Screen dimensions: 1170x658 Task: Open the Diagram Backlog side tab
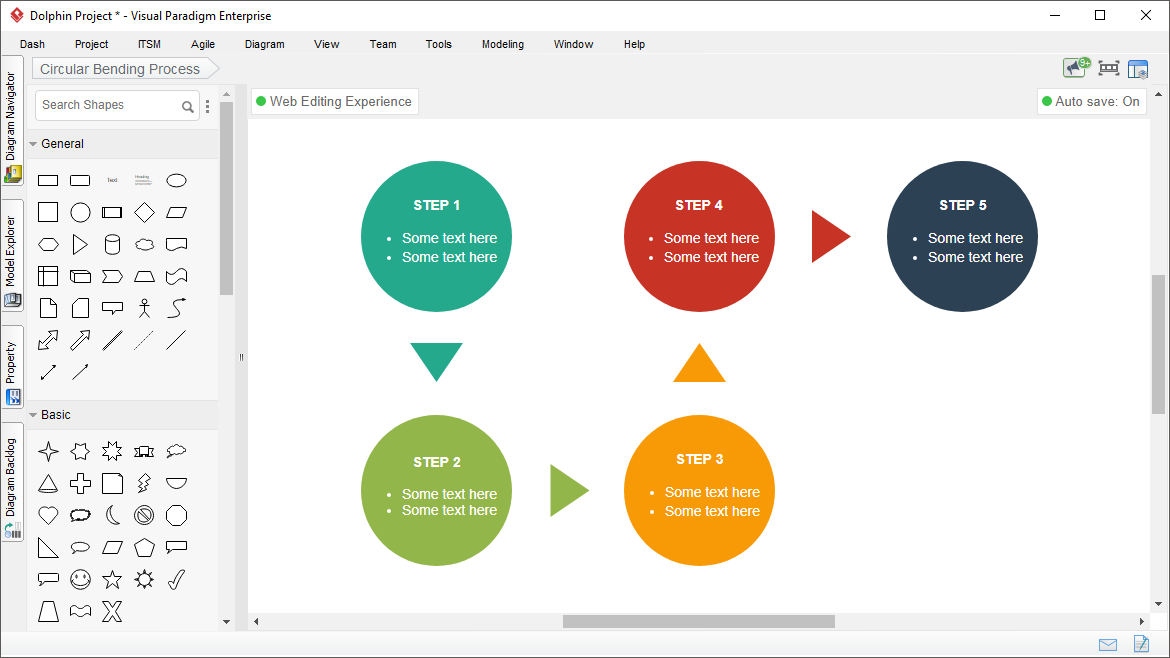click(x=11, y=482)
